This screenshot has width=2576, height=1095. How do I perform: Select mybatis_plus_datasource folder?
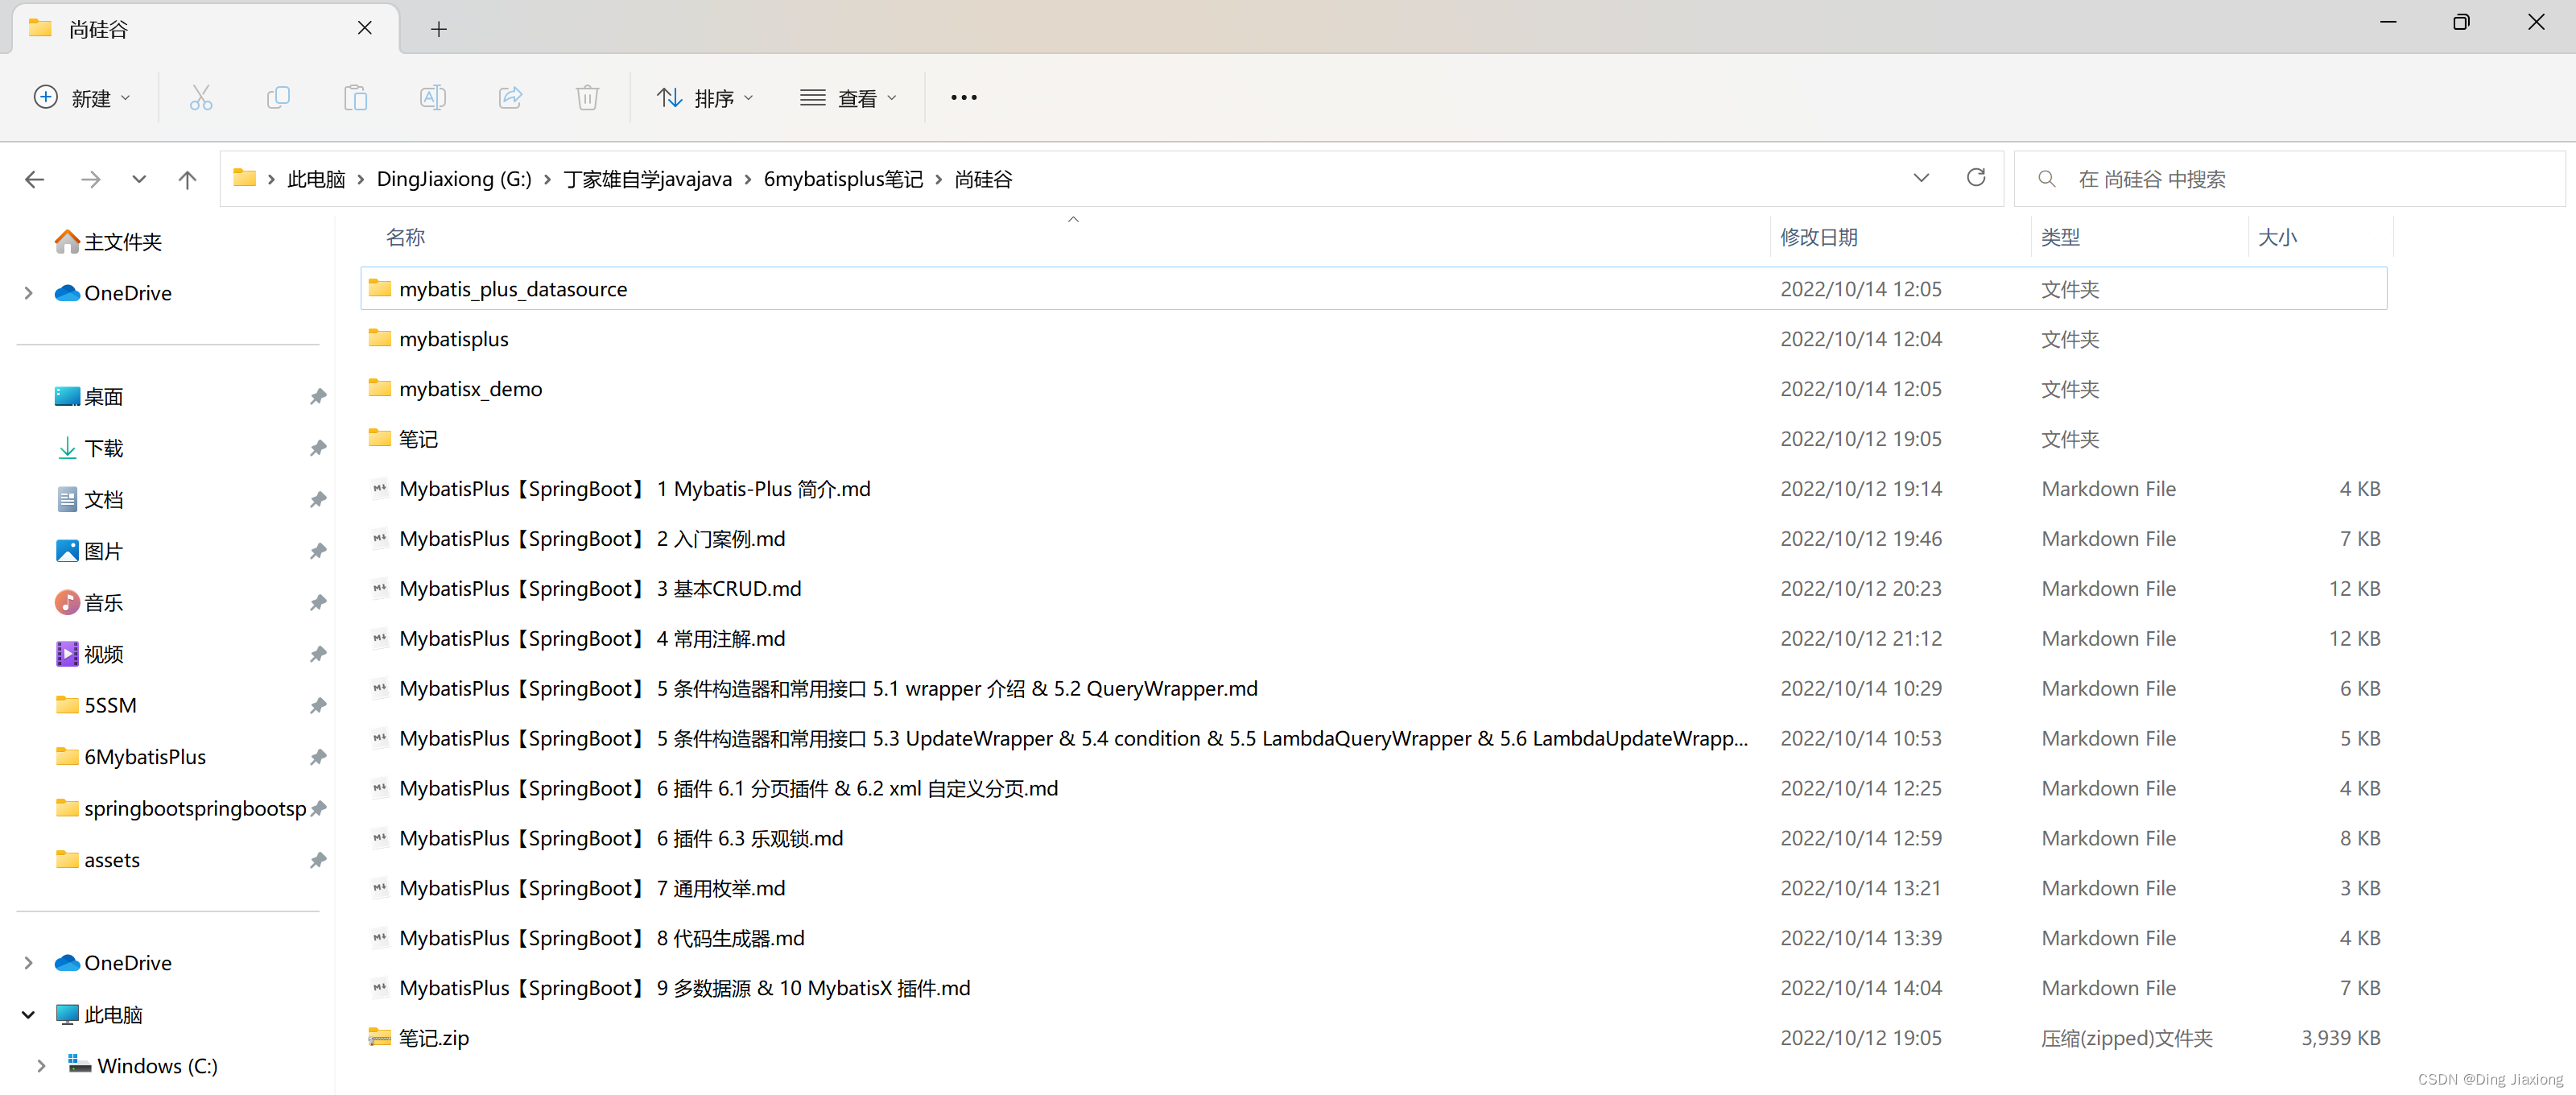[1373, 289]
